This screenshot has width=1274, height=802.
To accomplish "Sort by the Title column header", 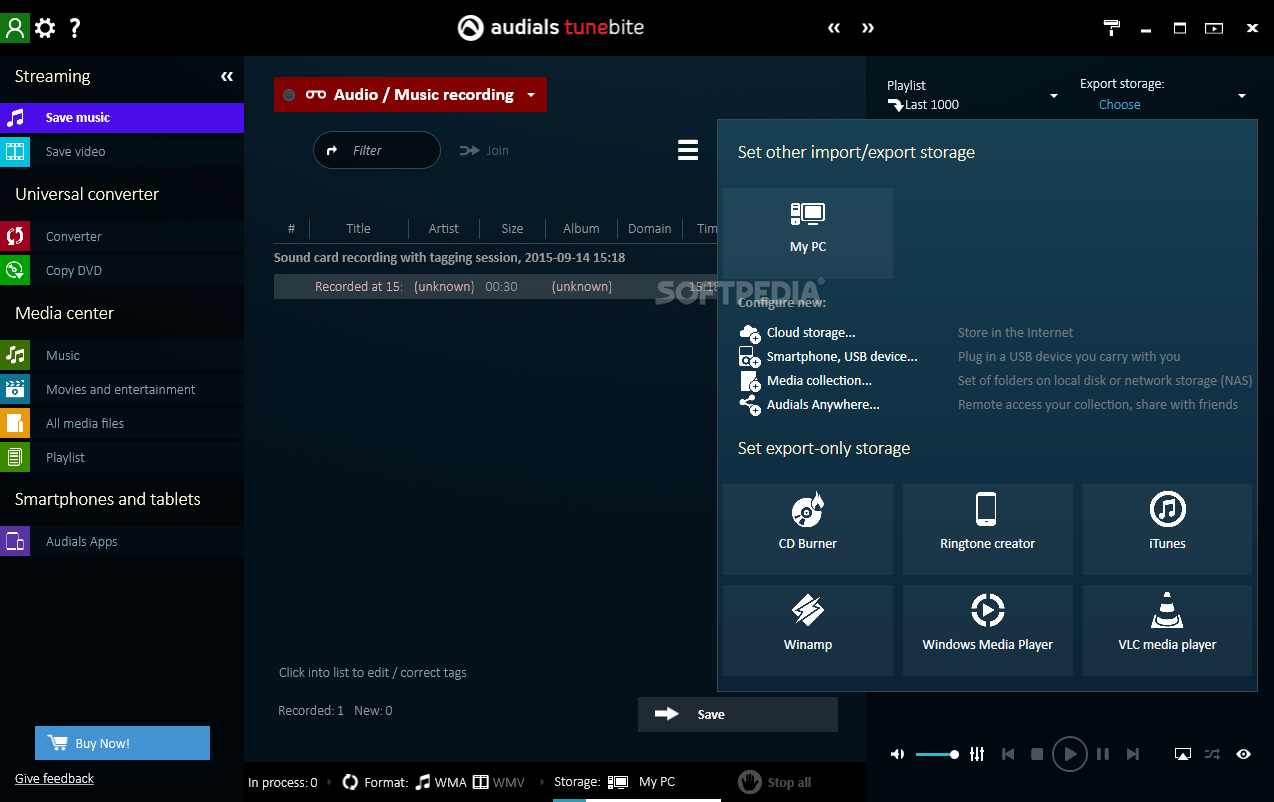I will point(358,229).
